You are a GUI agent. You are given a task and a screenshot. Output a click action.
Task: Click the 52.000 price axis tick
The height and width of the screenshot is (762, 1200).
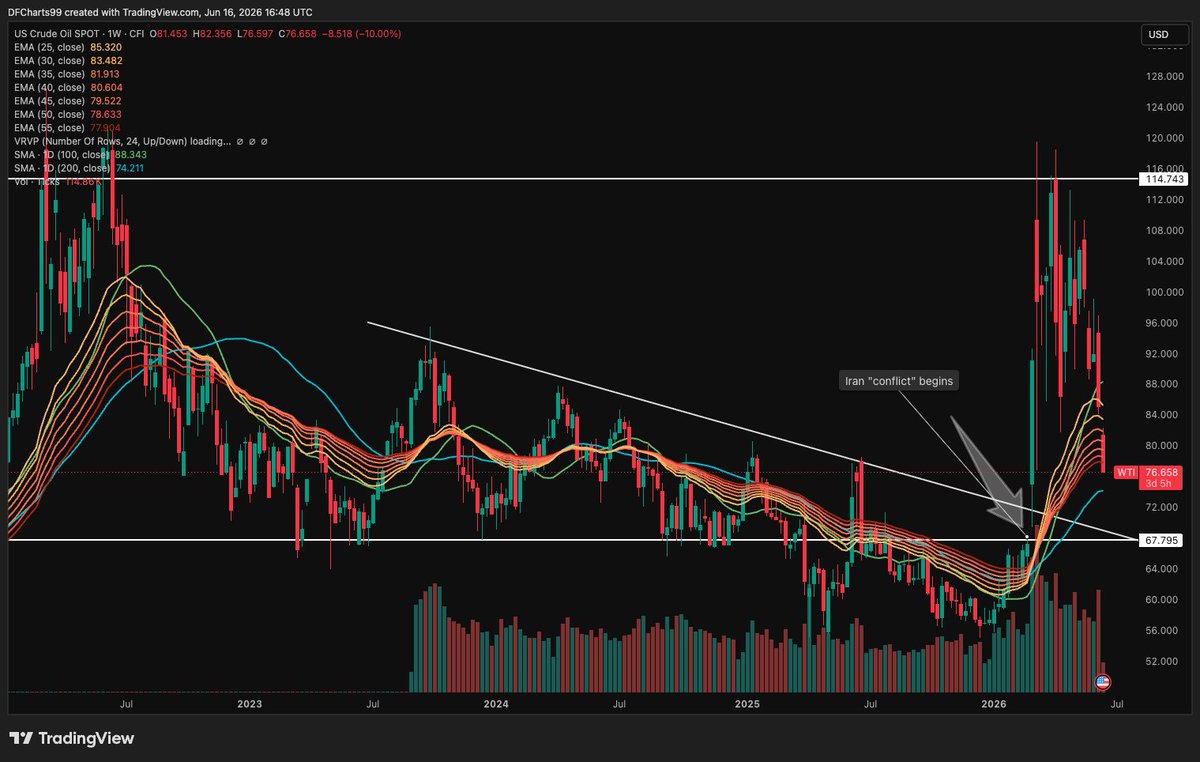coord(1160,662)
